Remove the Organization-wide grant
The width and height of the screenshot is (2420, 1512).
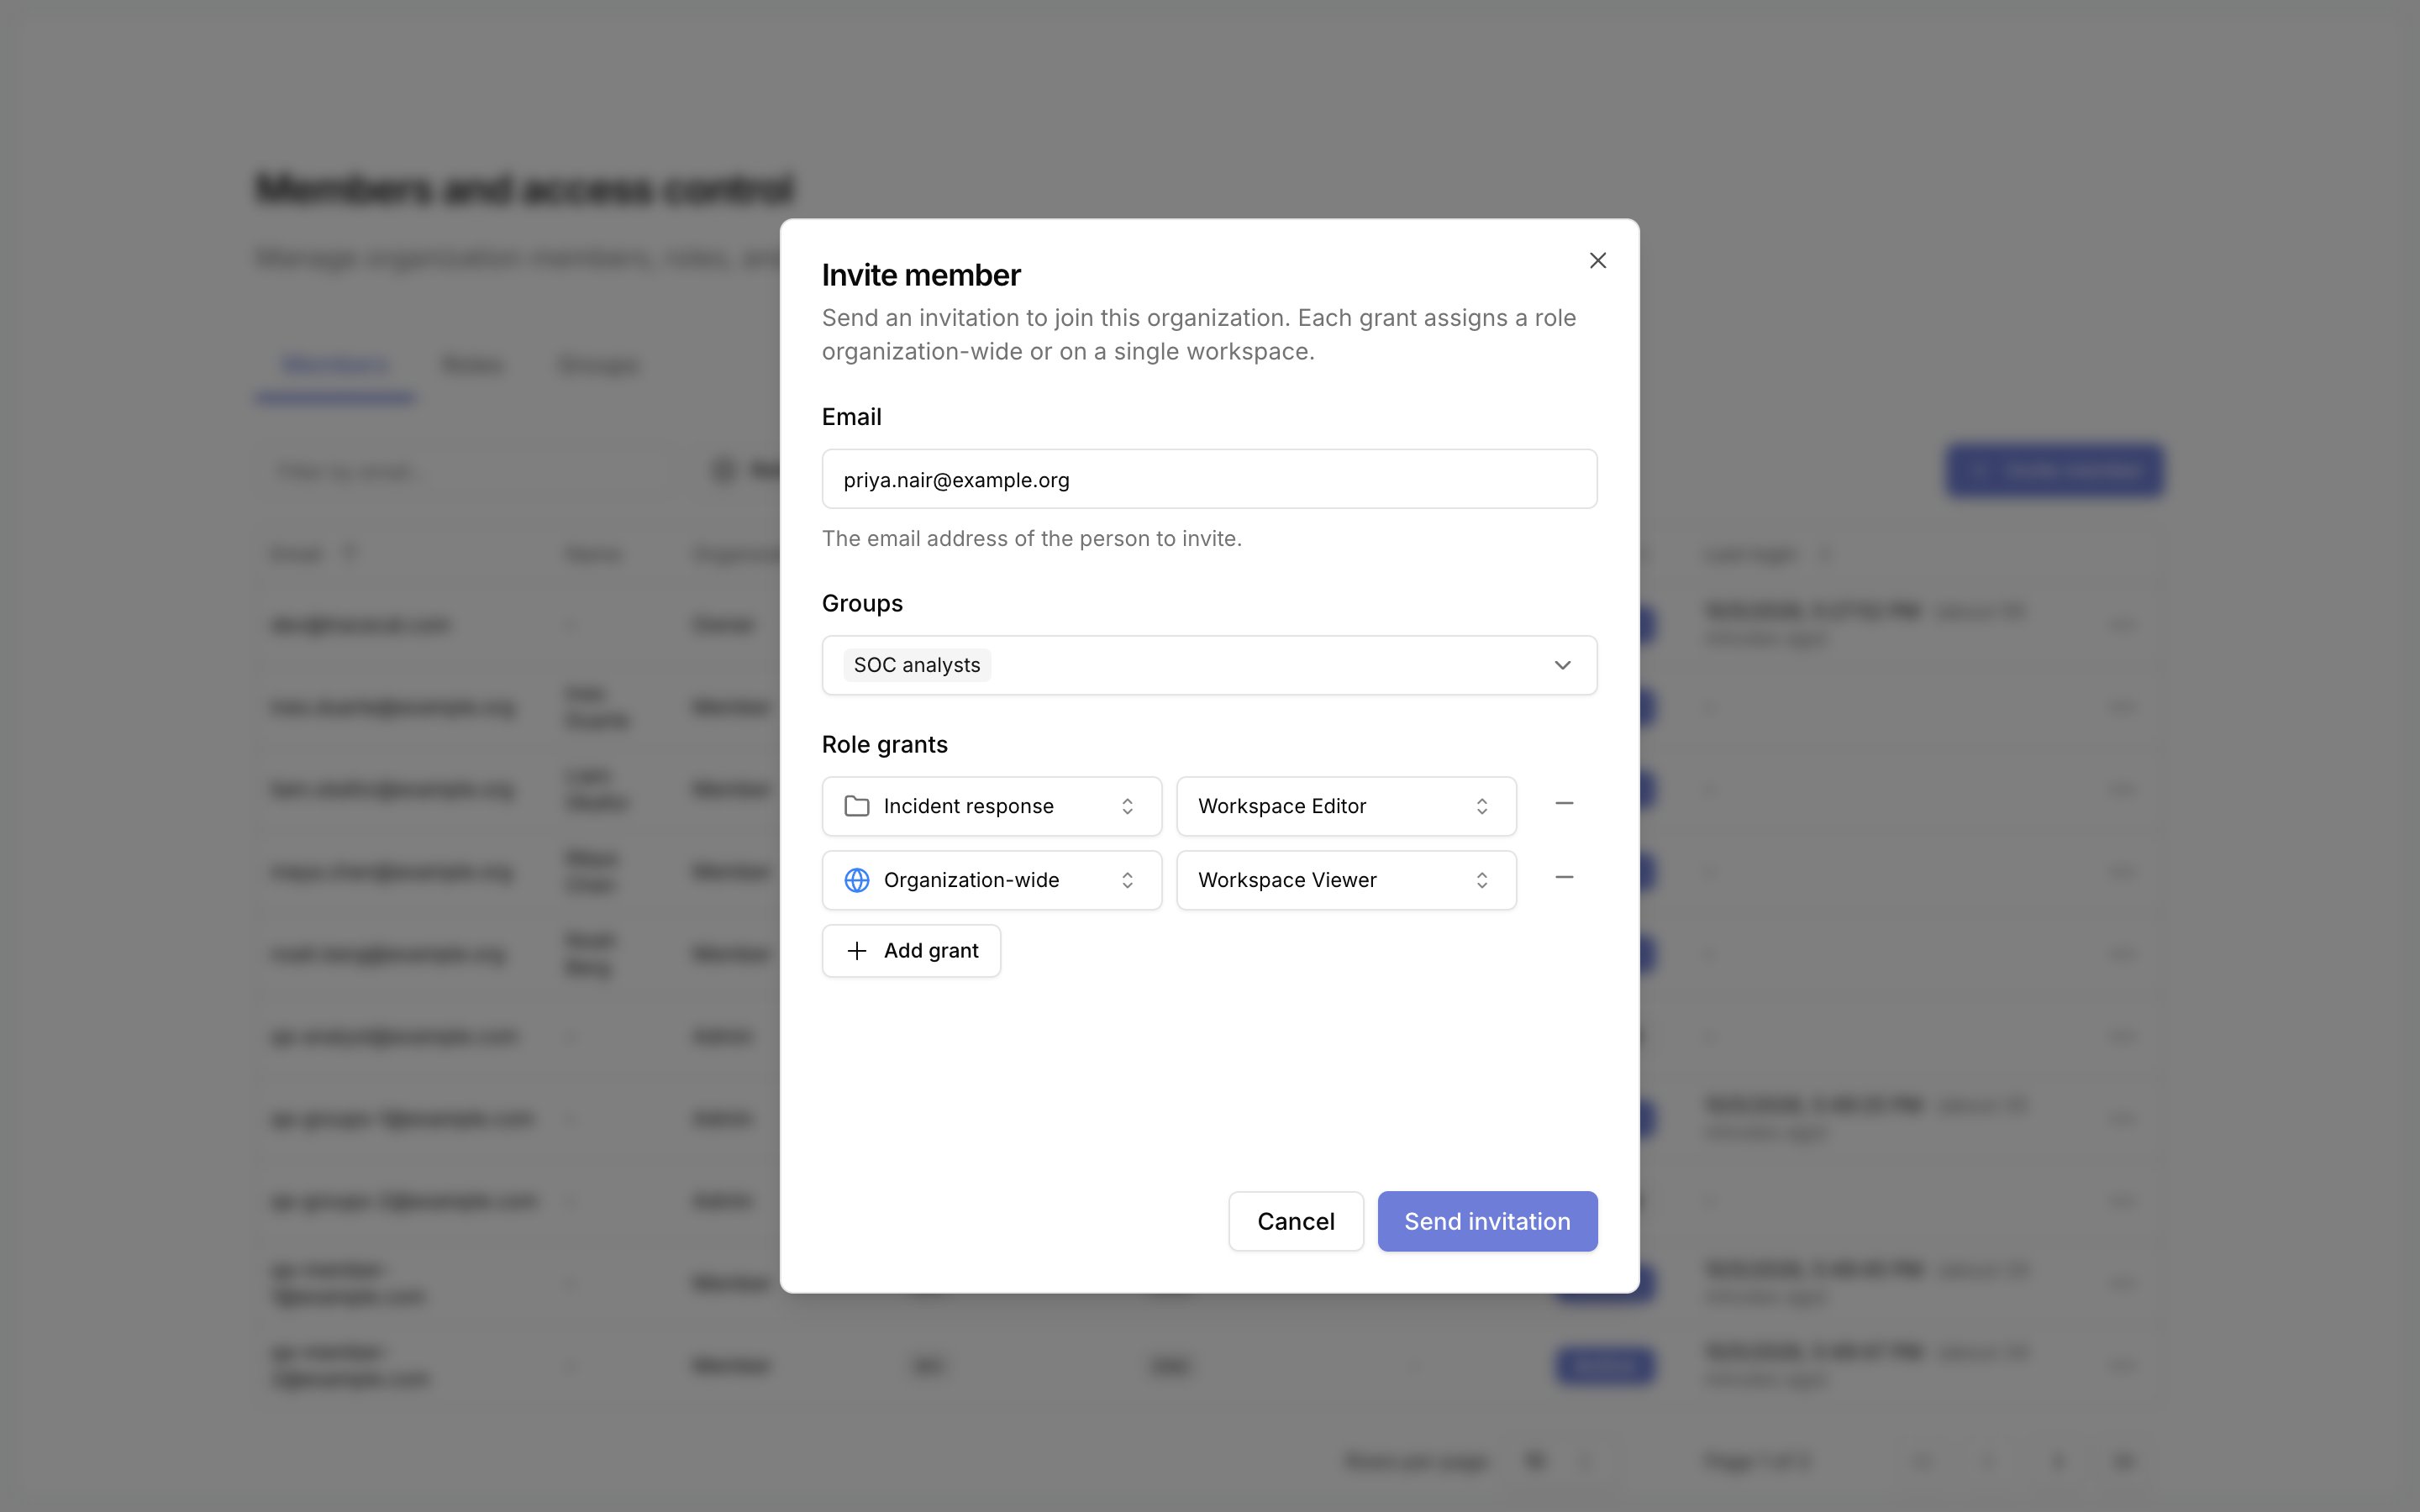click(1564, 878)
